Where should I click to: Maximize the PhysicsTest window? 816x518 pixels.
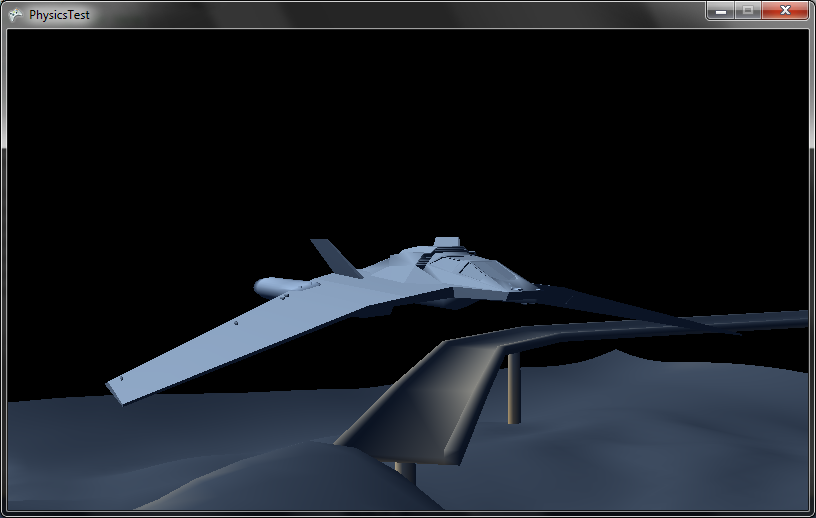pyautogui.click(x=747, y=10)
